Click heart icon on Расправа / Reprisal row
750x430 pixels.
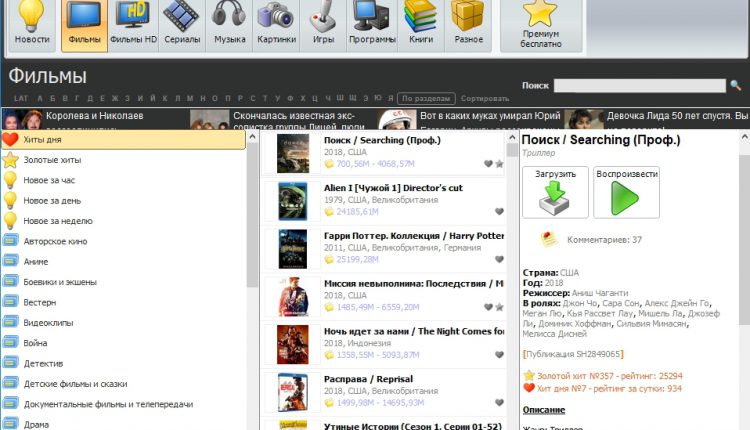(499, 403)
